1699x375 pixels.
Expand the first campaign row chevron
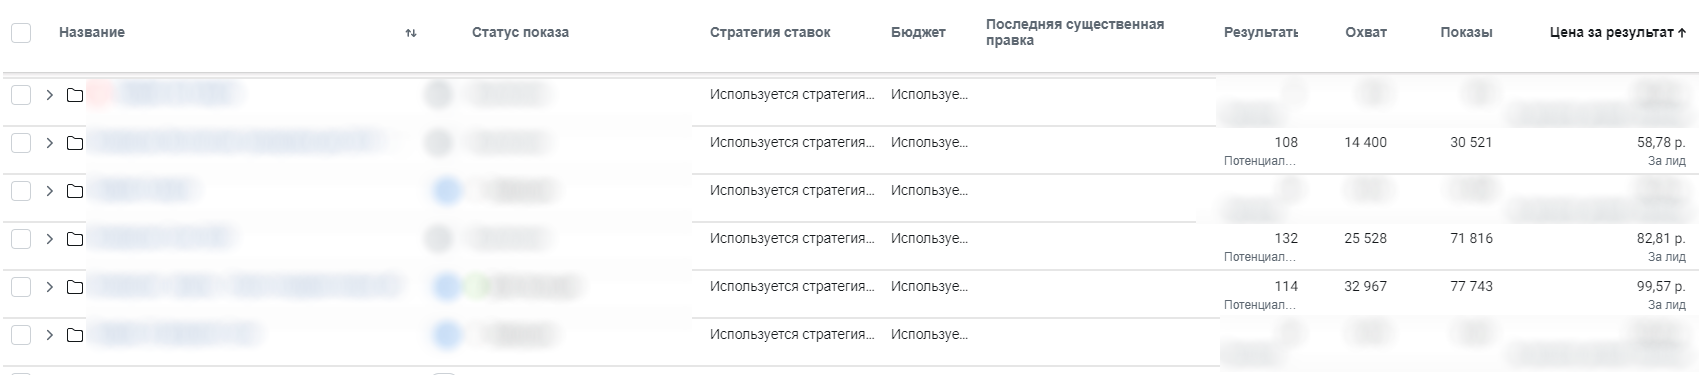click(x=49, y=95)
